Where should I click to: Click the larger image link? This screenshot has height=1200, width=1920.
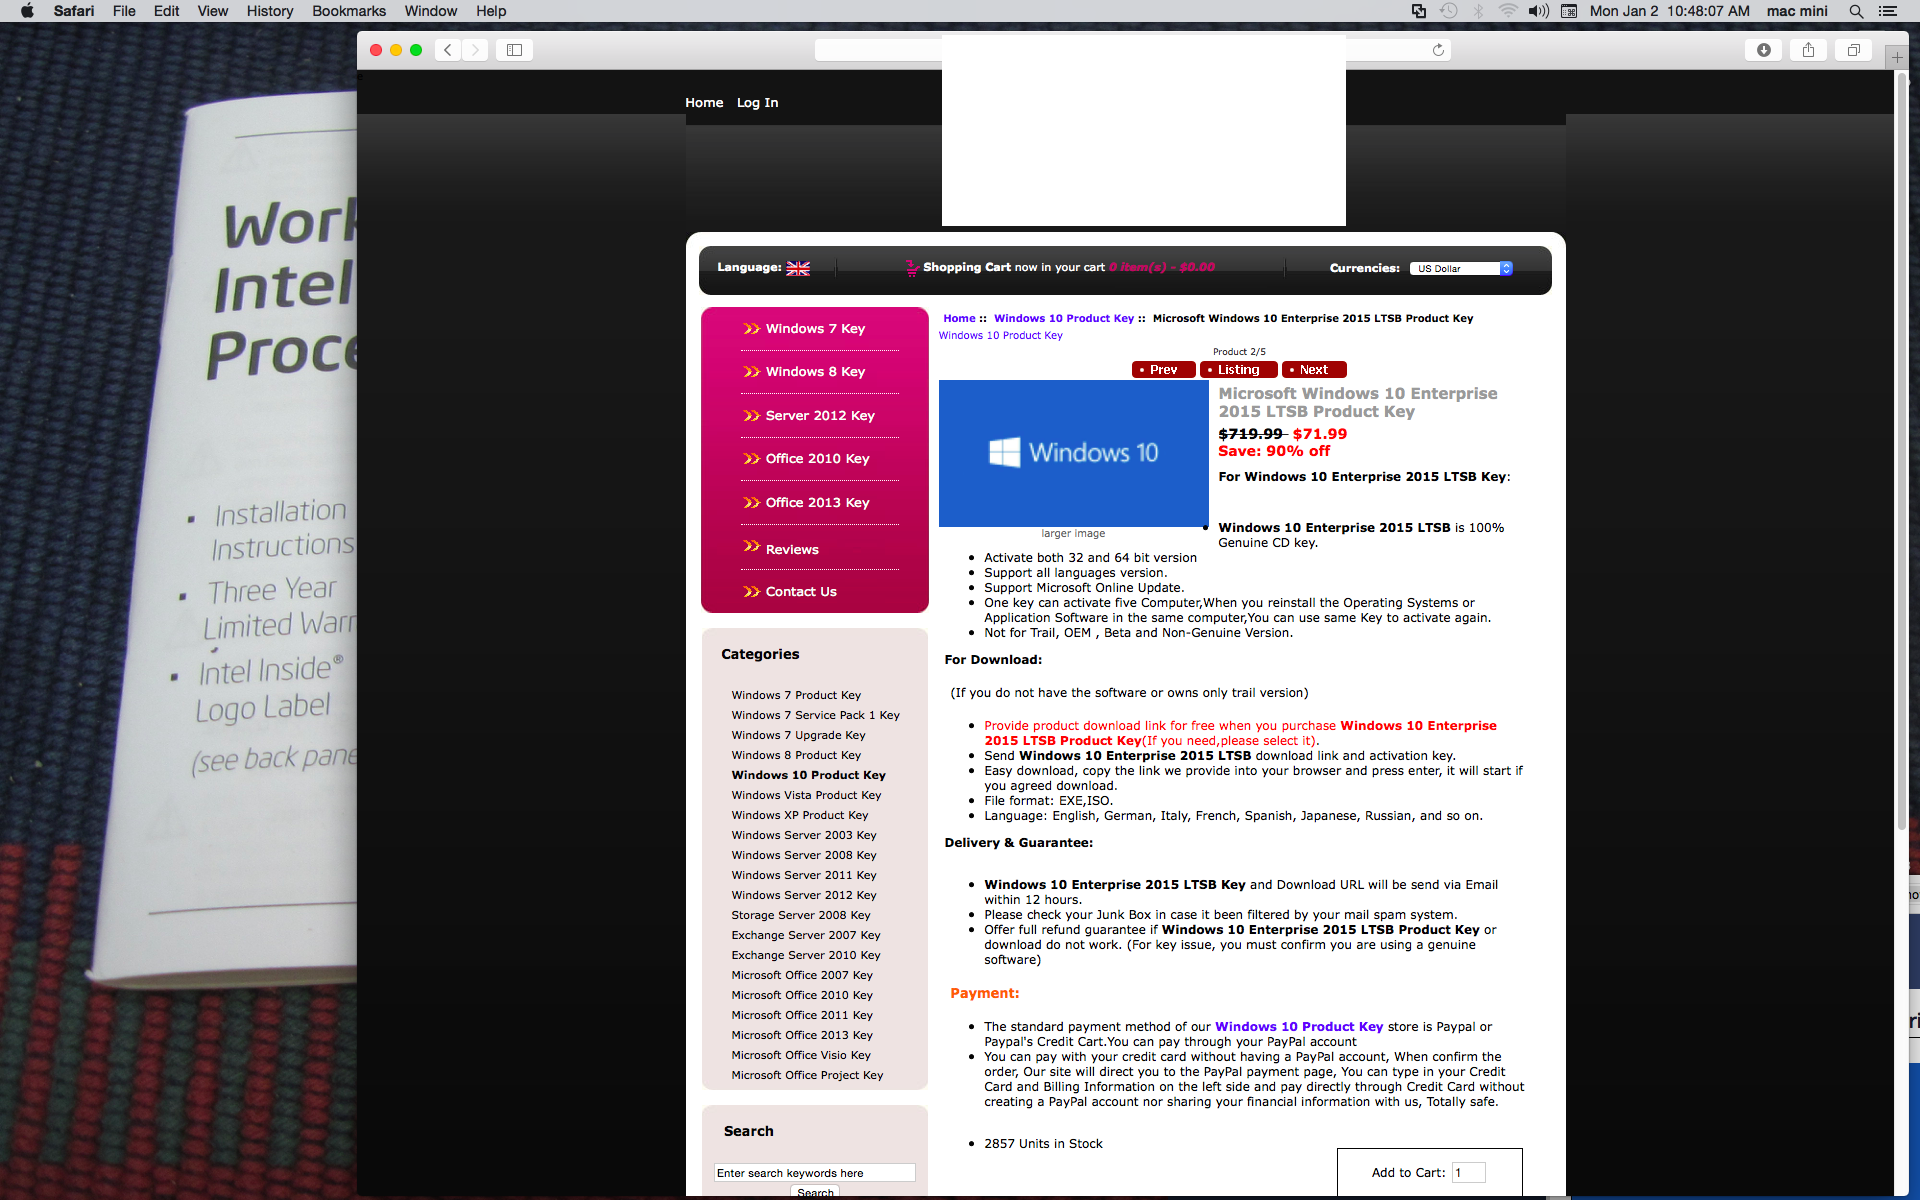1073,533
